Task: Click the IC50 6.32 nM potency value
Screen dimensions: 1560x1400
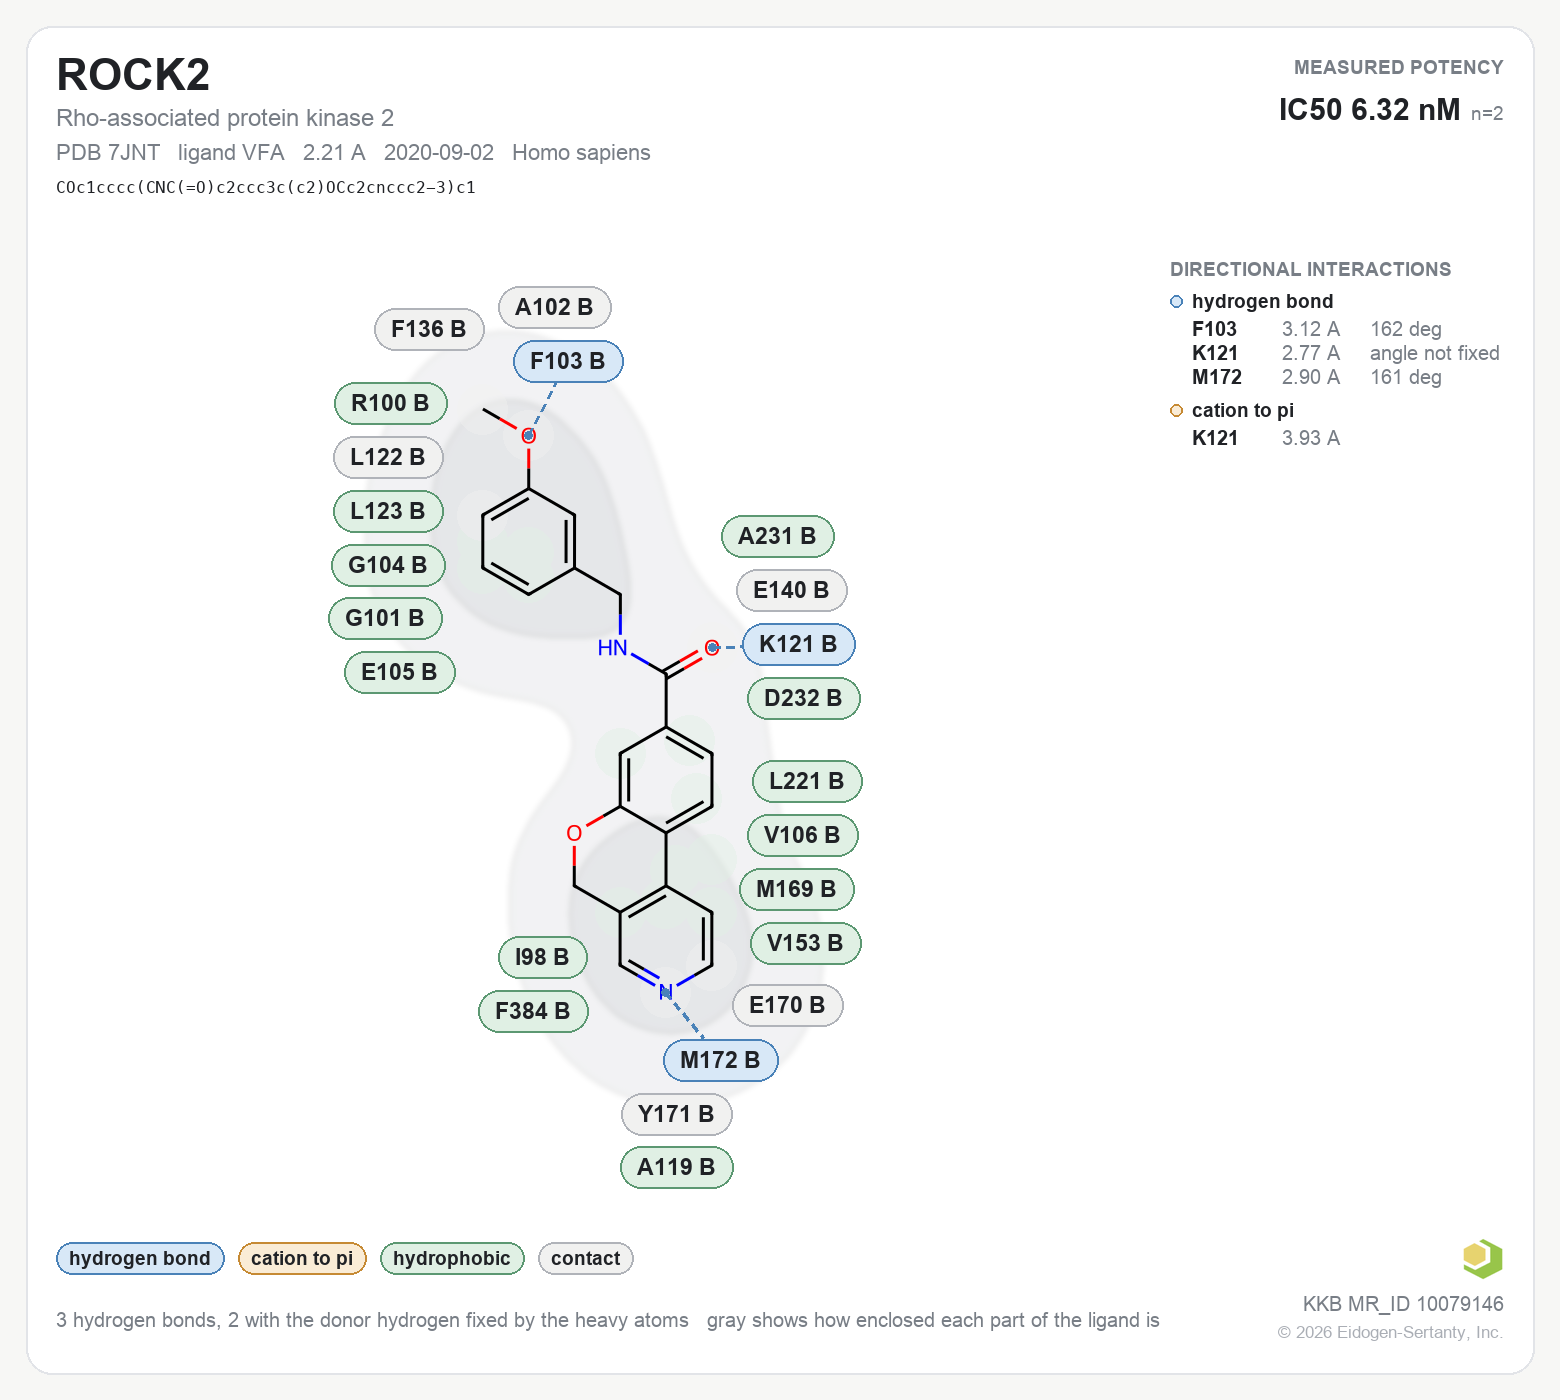Action: pos(1369,109)
